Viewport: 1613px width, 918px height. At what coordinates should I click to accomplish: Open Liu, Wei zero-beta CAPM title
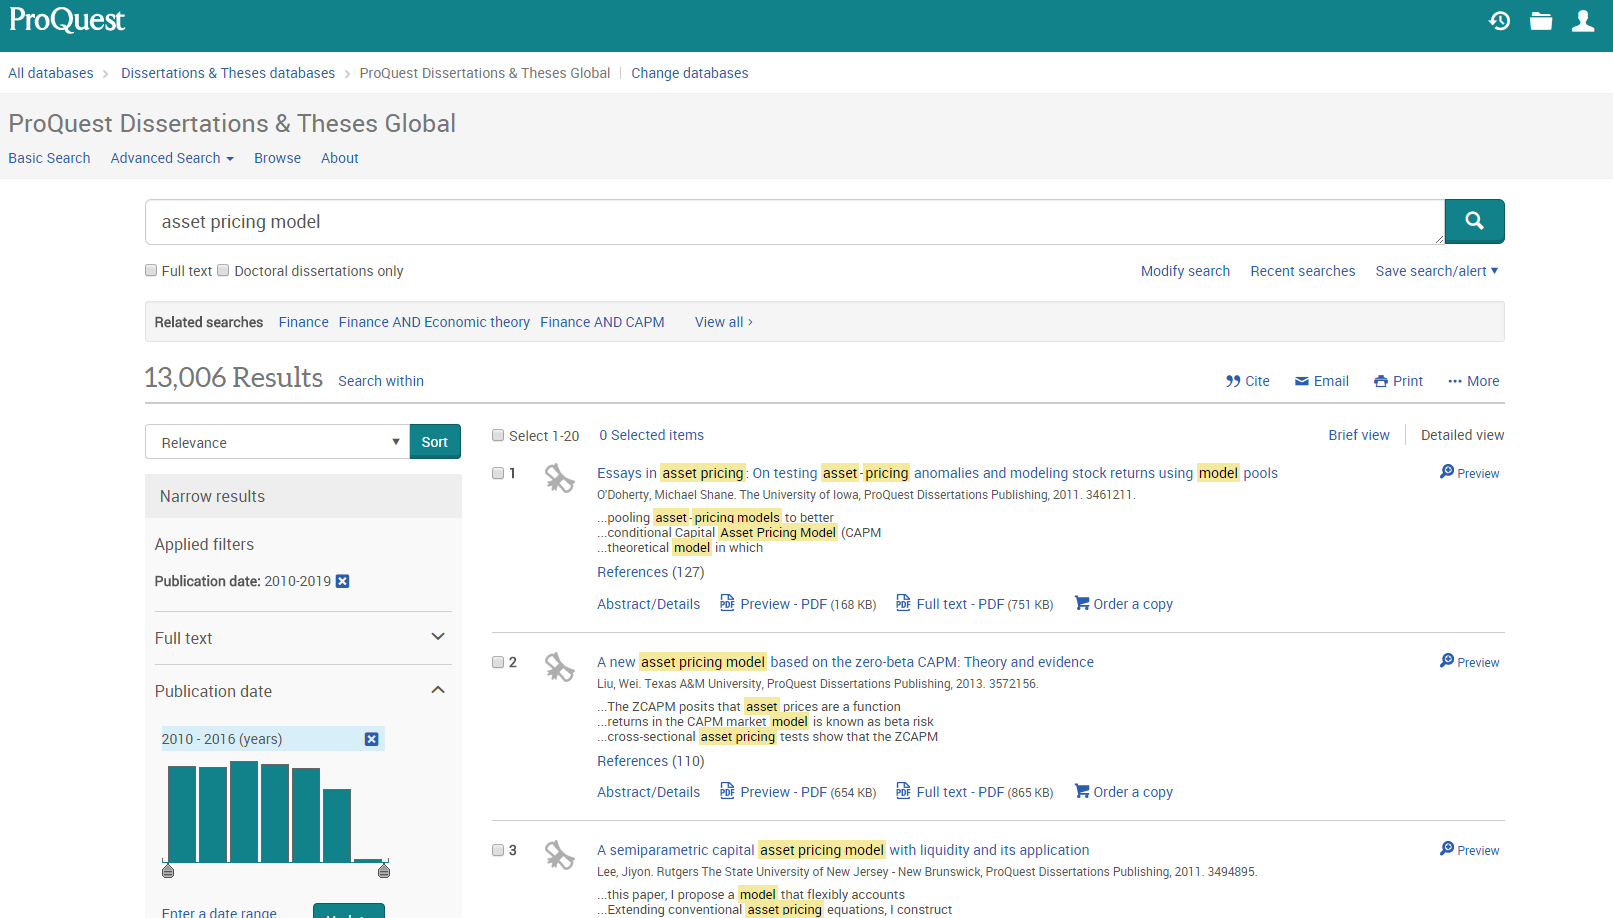845,662
